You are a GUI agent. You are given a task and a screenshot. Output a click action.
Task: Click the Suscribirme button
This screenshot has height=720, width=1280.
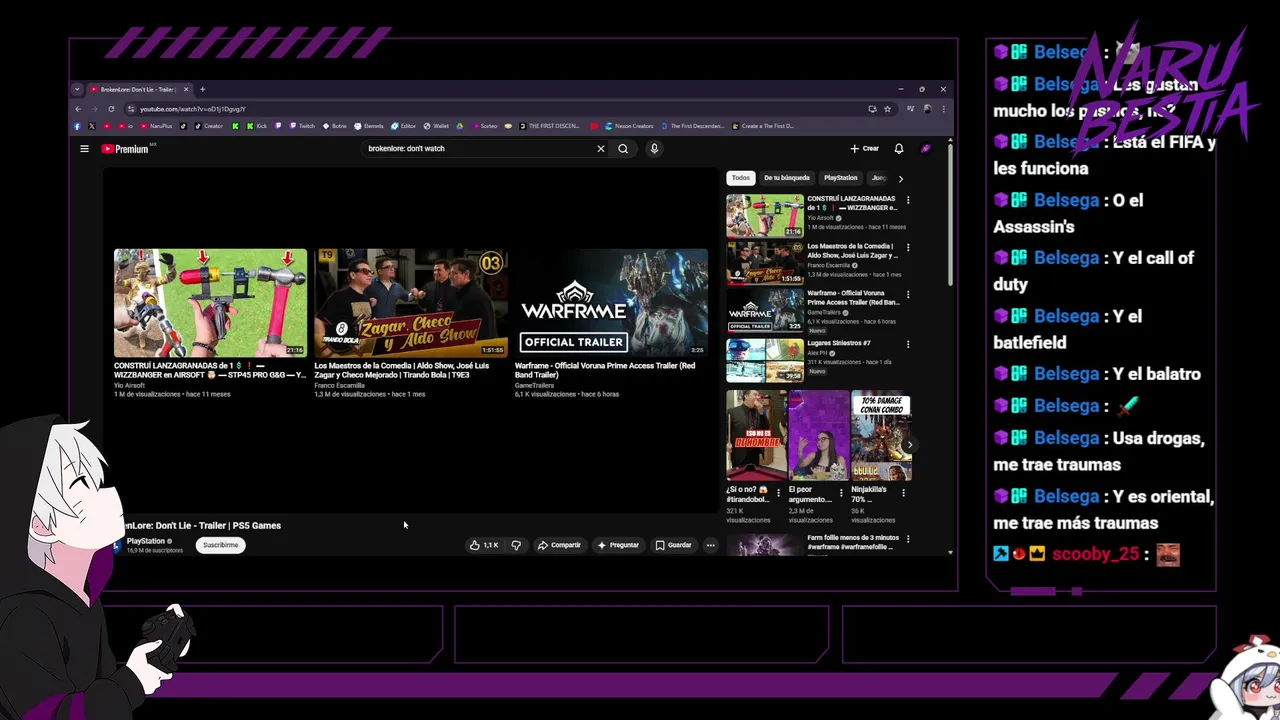[220, 545]
